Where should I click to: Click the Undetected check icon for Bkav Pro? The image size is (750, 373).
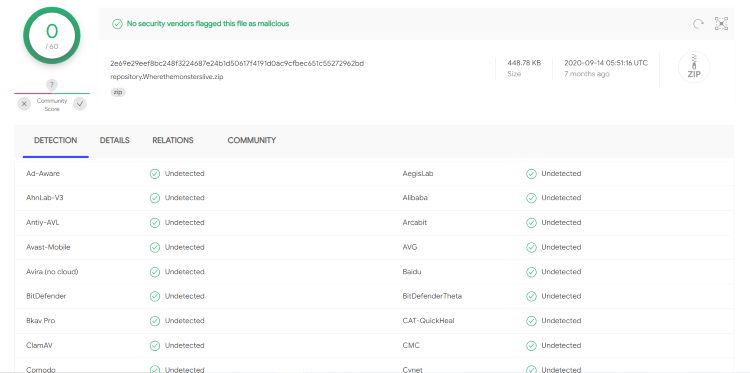click(155, 321)
